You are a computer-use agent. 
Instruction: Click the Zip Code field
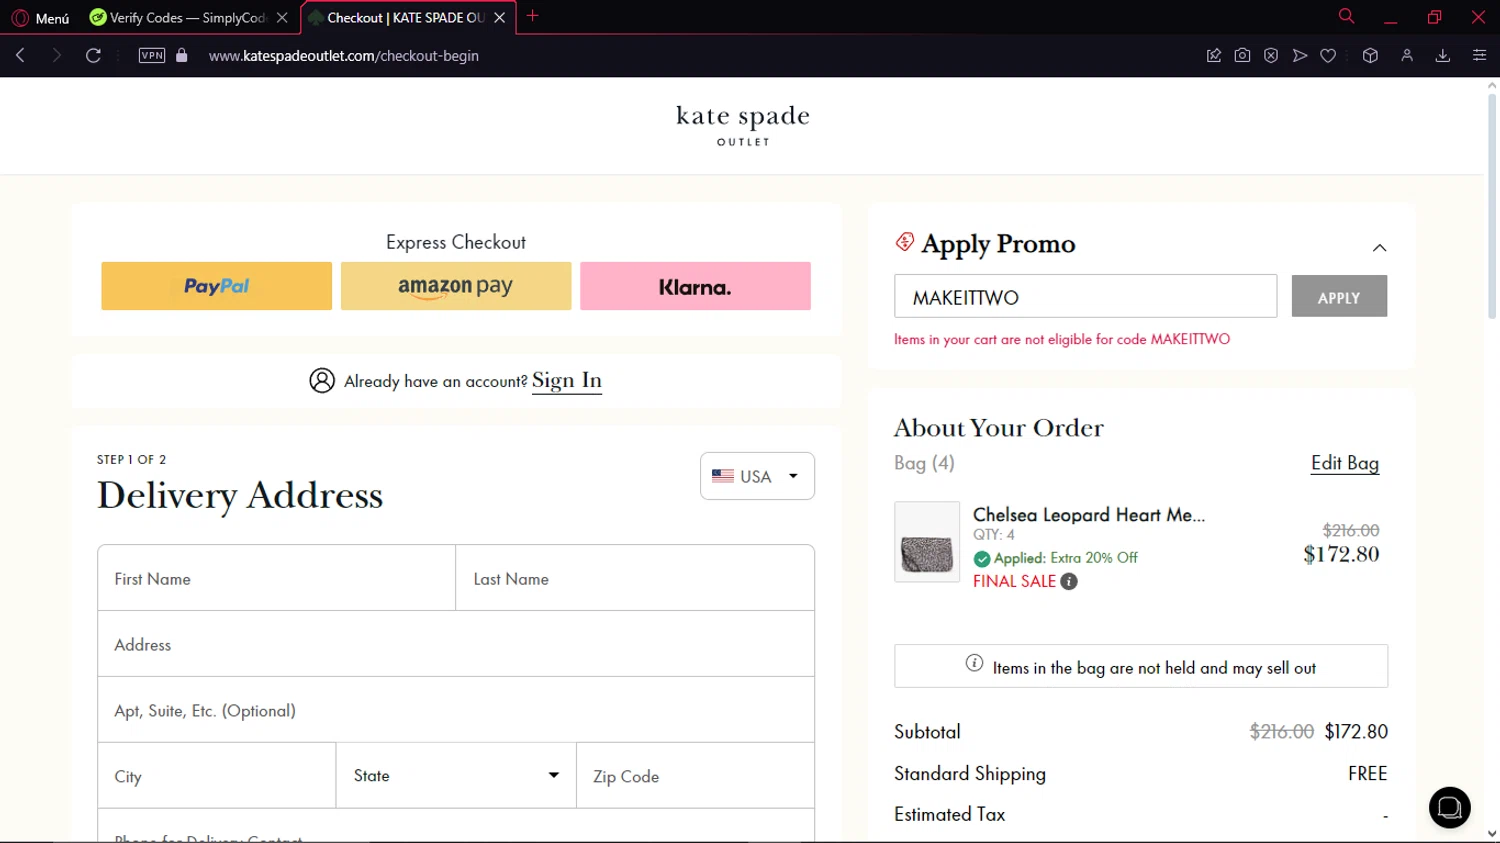click(x=696, y=776)
